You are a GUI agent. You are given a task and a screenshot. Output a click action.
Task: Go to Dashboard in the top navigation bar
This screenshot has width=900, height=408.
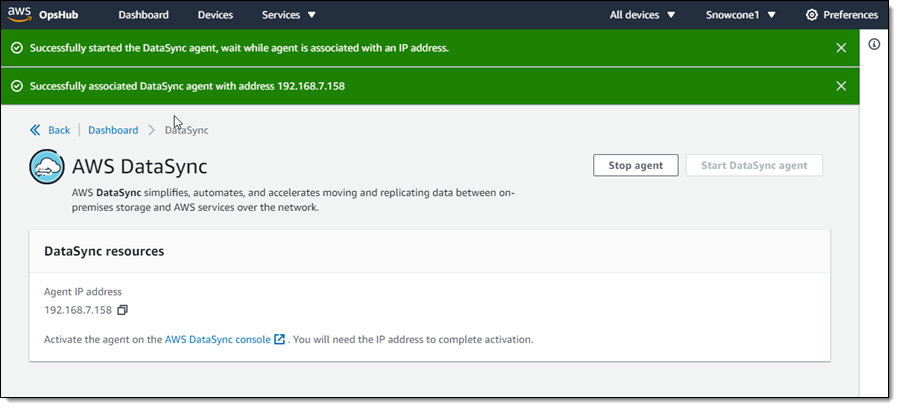pos(143,15)
